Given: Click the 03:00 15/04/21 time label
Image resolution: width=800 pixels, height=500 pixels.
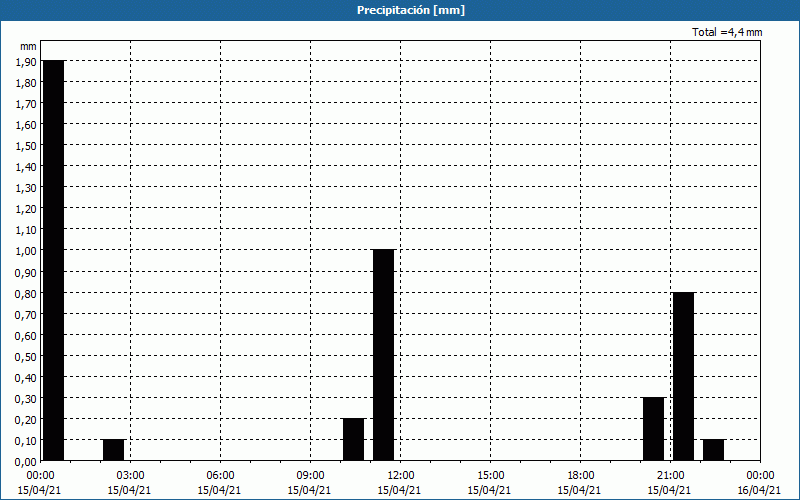Looking at the screenshot, I should click(x=130, y=483).
